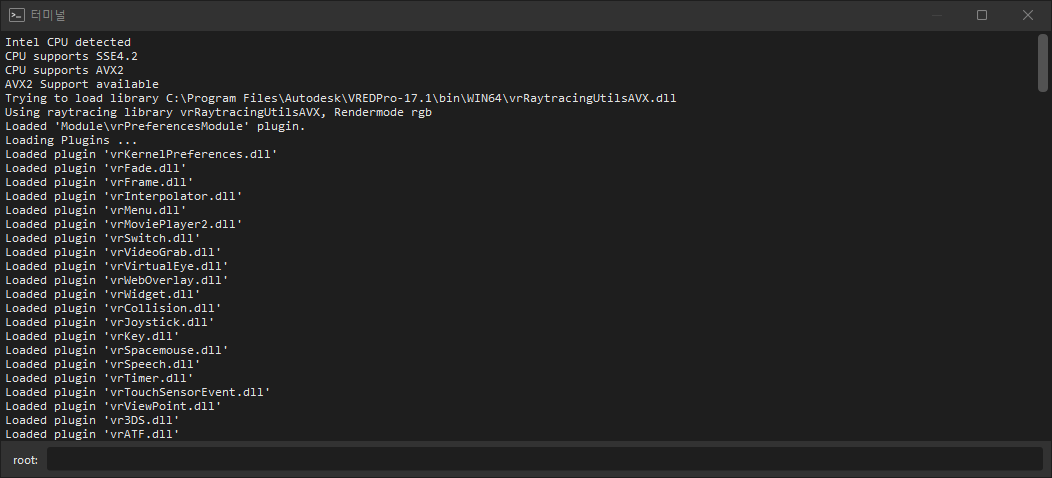Click the 'vrTouchSensorEvent.dll' plugin line

(138, 392)
